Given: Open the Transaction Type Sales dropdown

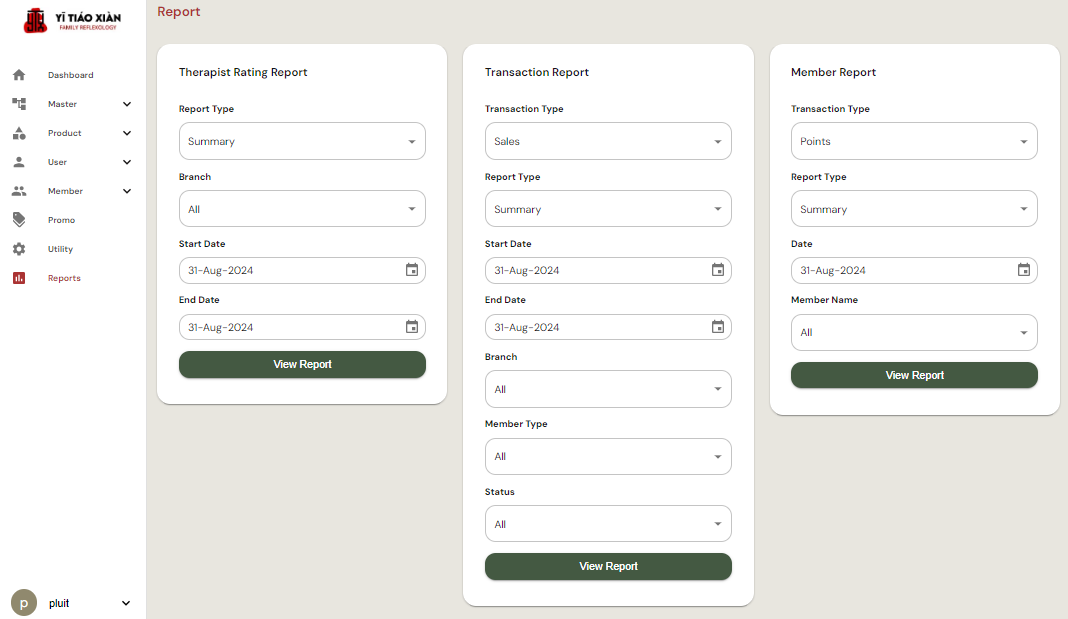Looking at the screenshot, I should [x=608, y=142].
